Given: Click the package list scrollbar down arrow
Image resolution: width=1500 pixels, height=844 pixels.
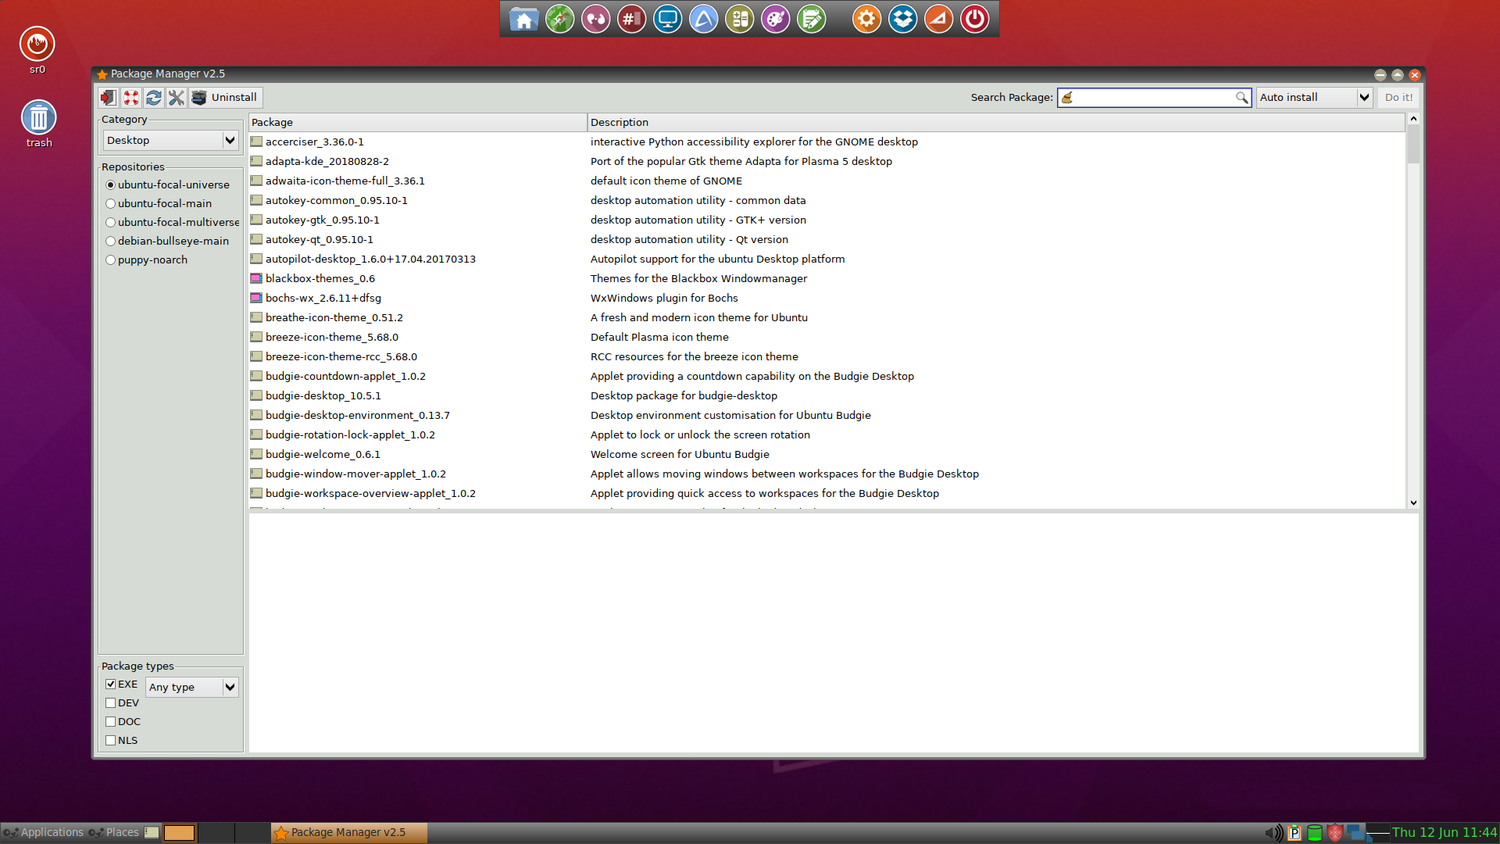Looking at the screenshot, I should pyautogui.click(x=1413, y=503).
